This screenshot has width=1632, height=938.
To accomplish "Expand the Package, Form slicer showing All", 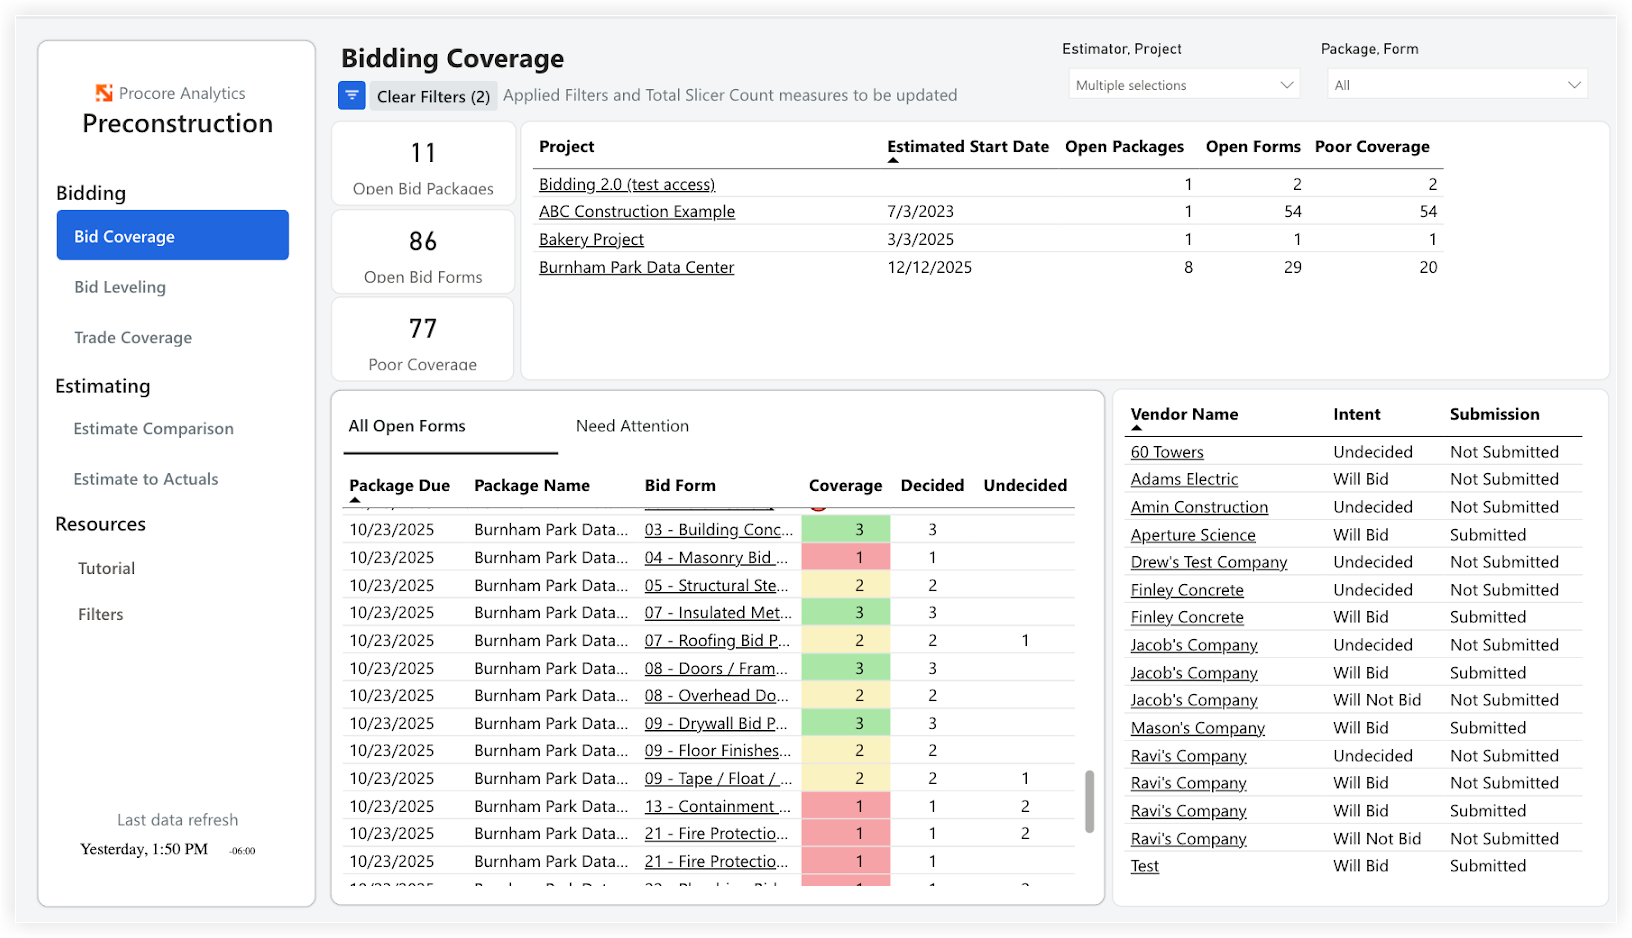I will (1456, 84).
